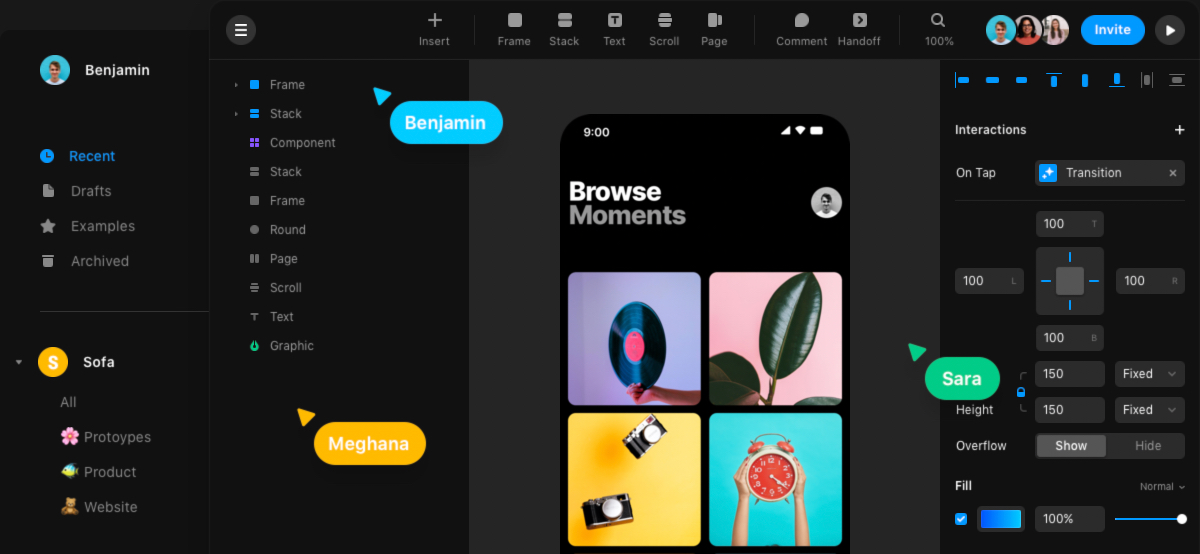Screen dimensions: 1200x554
Task: Add a new interaction with plus icon
Action: (1179, 130)
